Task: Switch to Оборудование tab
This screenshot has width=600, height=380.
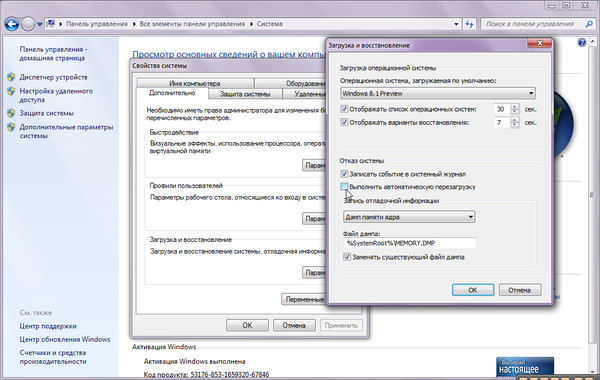Action: pyautogui.click(x=291, y=83)
